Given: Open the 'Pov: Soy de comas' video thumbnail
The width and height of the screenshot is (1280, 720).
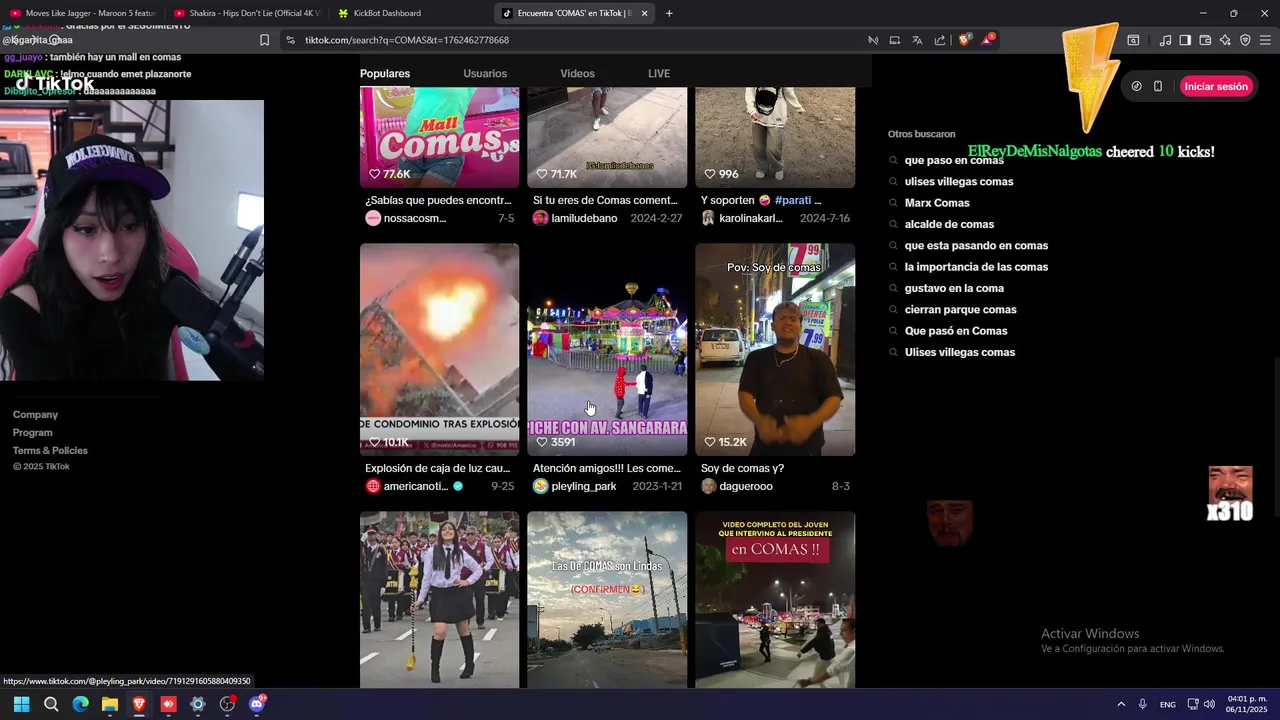Looking at the screenshot, I should click(x=775, y=349).
